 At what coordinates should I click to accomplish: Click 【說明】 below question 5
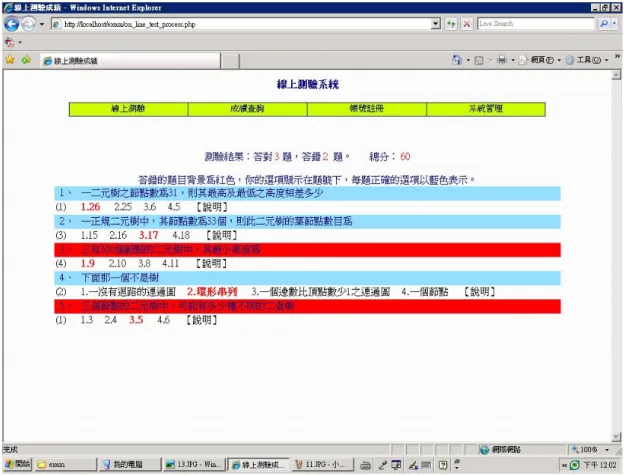[x=202, y=320]
